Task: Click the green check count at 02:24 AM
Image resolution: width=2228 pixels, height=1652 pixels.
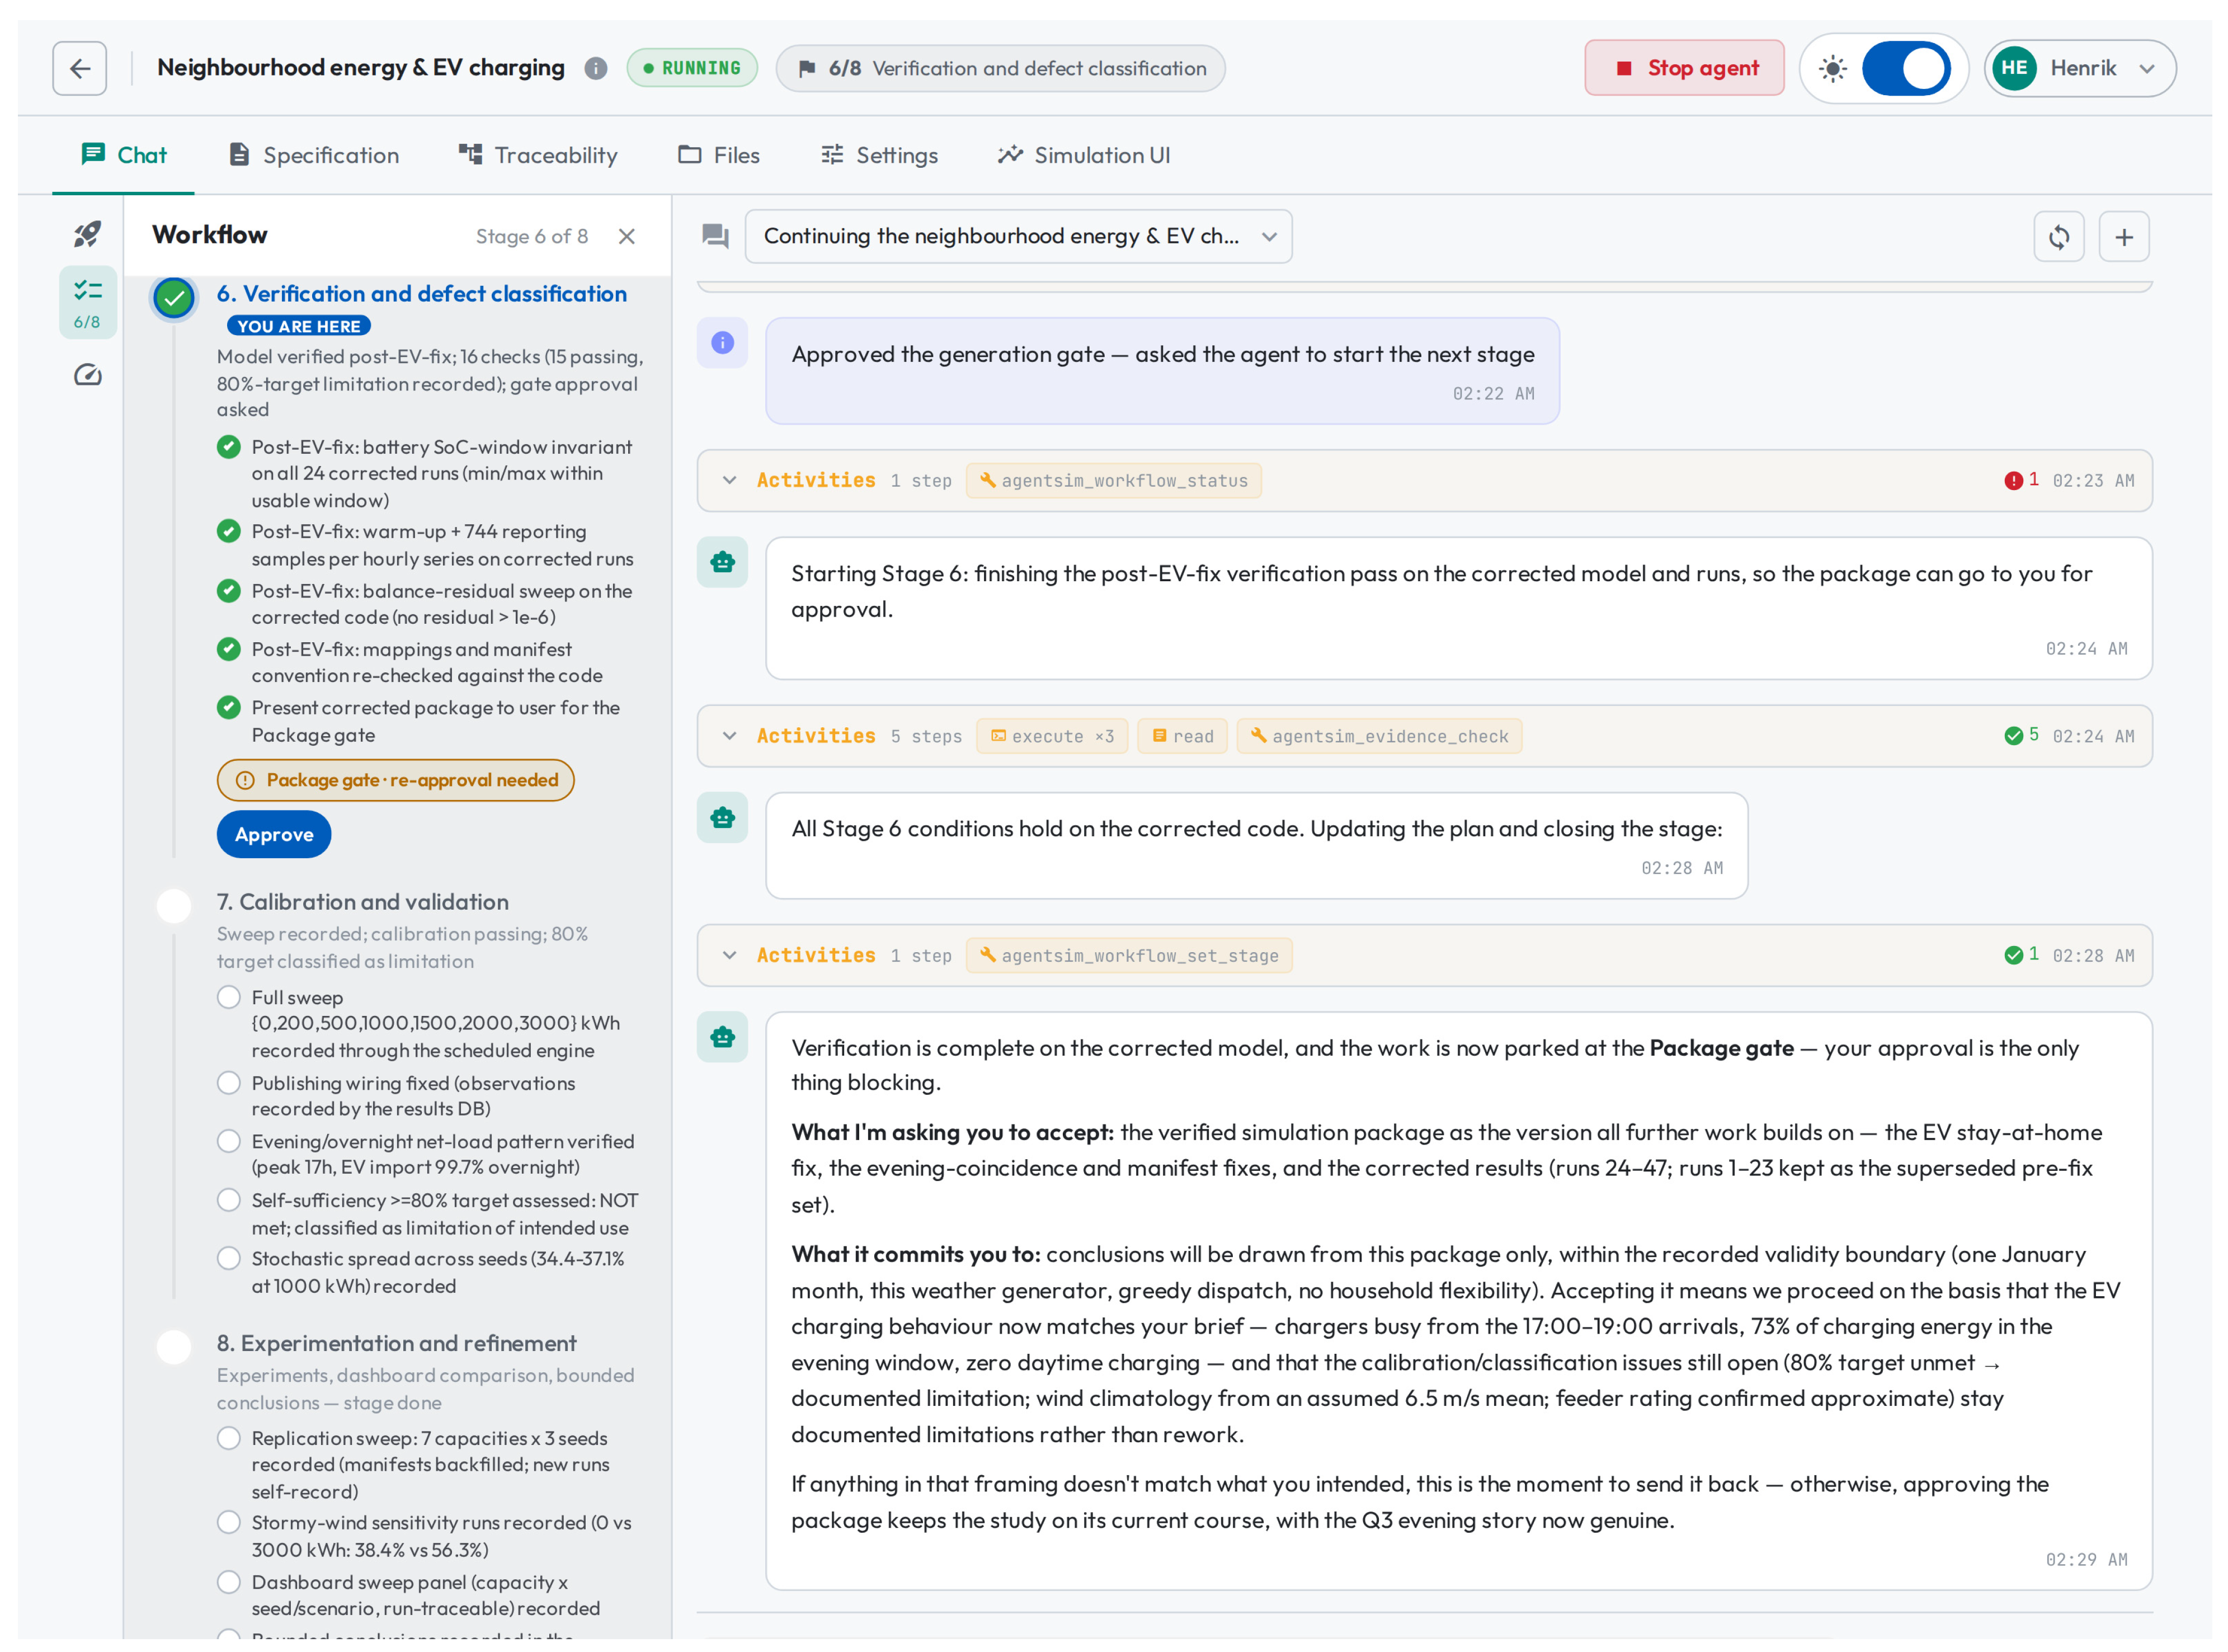Action: [x=2021, y=735]
